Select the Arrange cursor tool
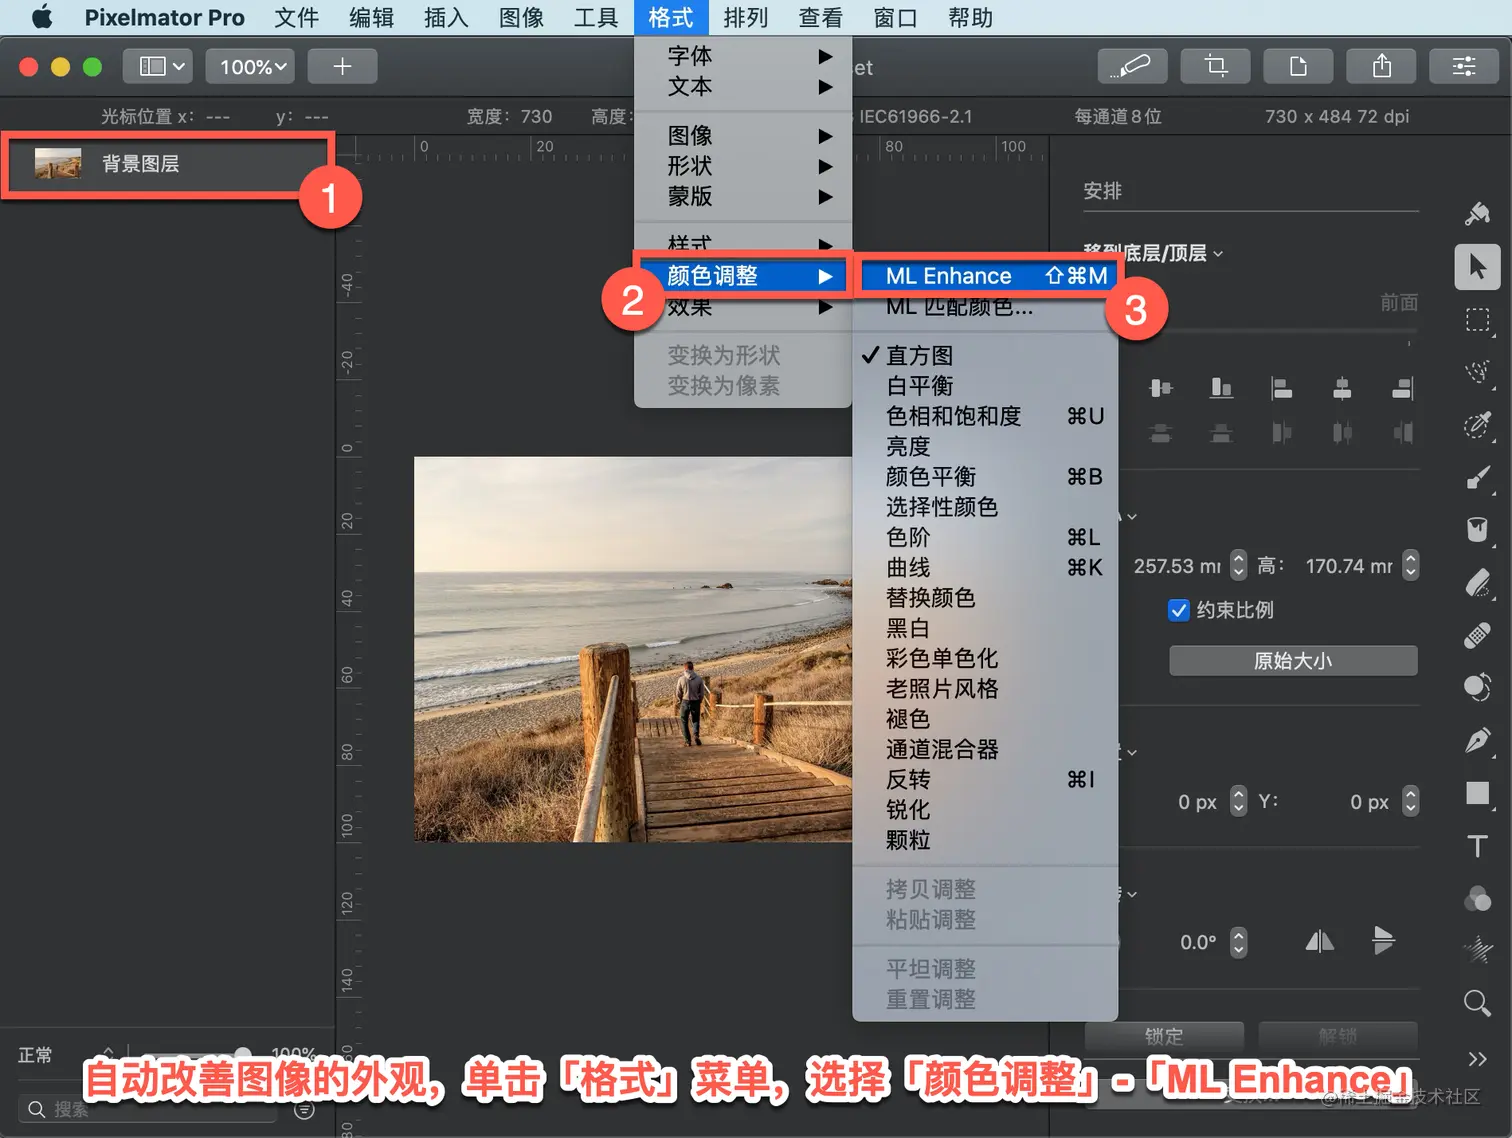Viewport: 1512px width, 1138px height. [1477, 267]
